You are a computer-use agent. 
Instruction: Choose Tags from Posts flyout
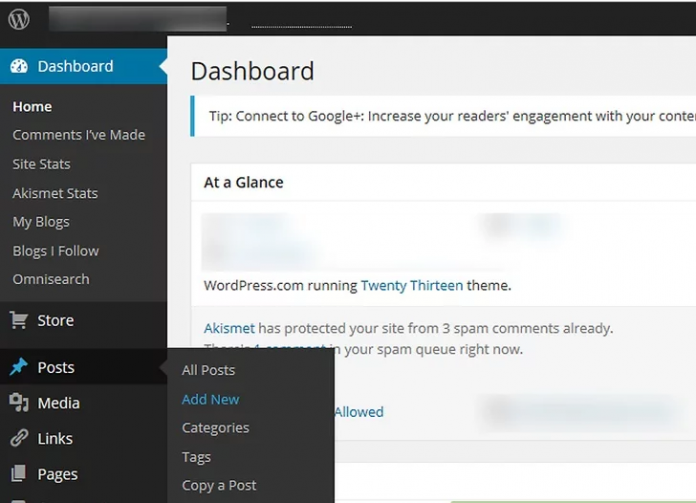point(196,457)
